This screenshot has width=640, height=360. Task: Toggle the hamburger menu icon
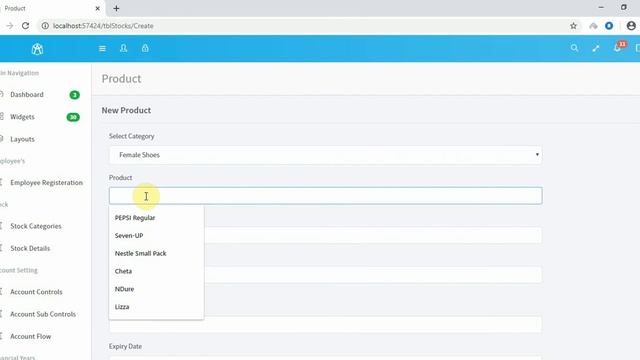click(x=102, y=49)
